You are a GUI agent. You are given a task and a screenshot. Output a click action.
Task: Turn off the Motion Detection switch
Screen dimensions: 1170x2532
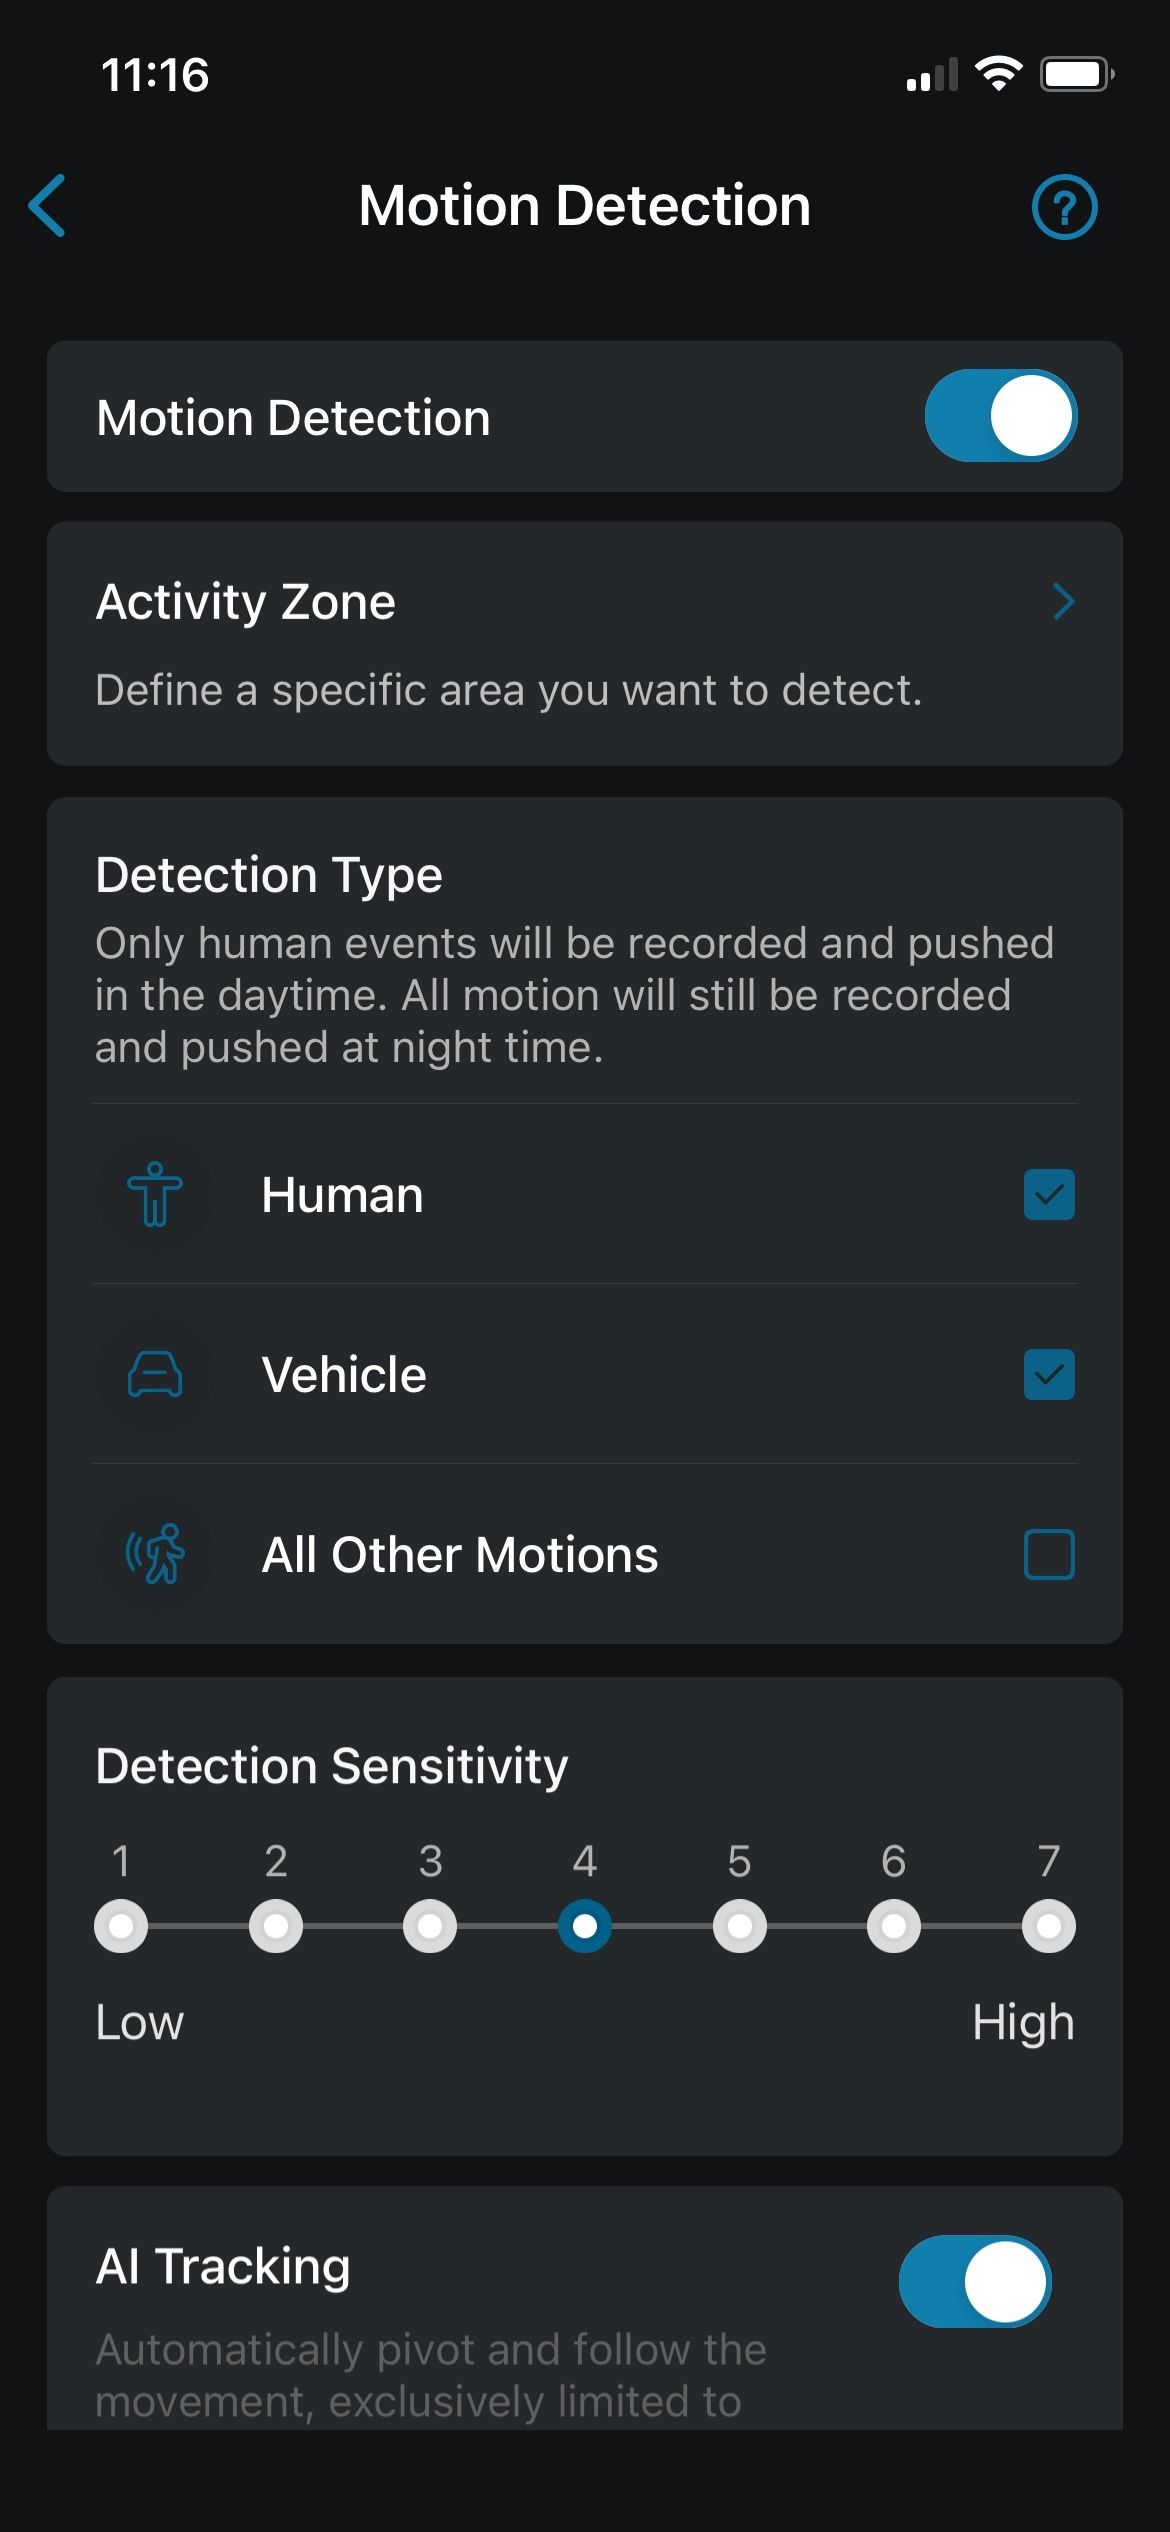1000,416
